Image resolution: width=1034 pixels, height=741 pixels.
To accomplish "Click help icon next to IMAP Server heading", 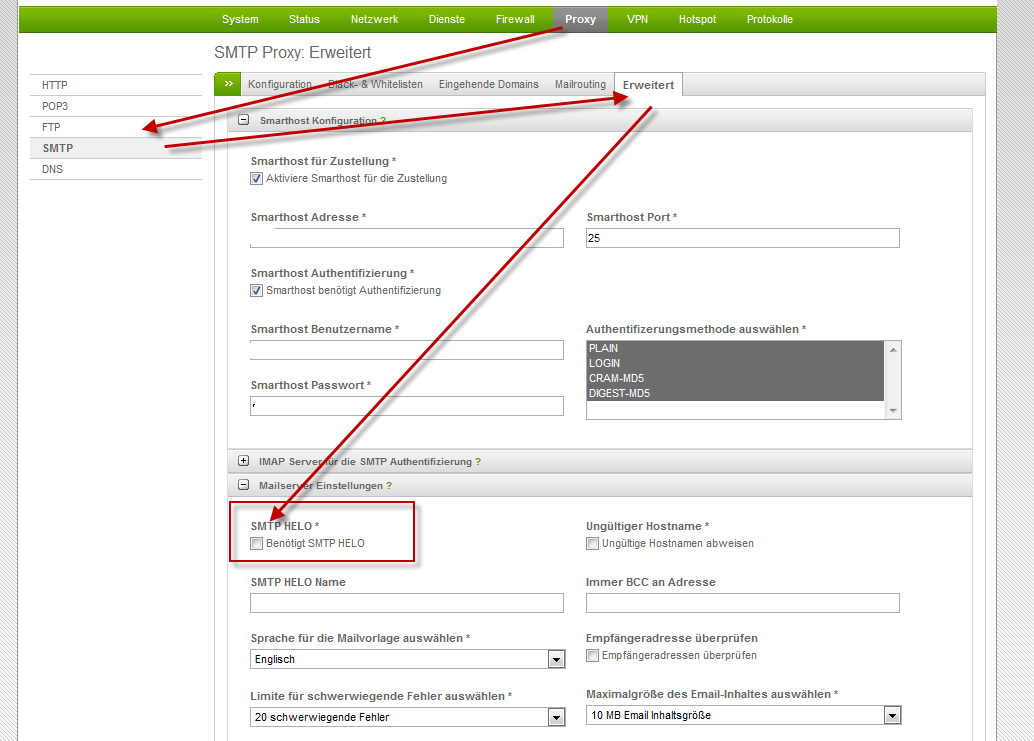I will click(x=478, y=462).
